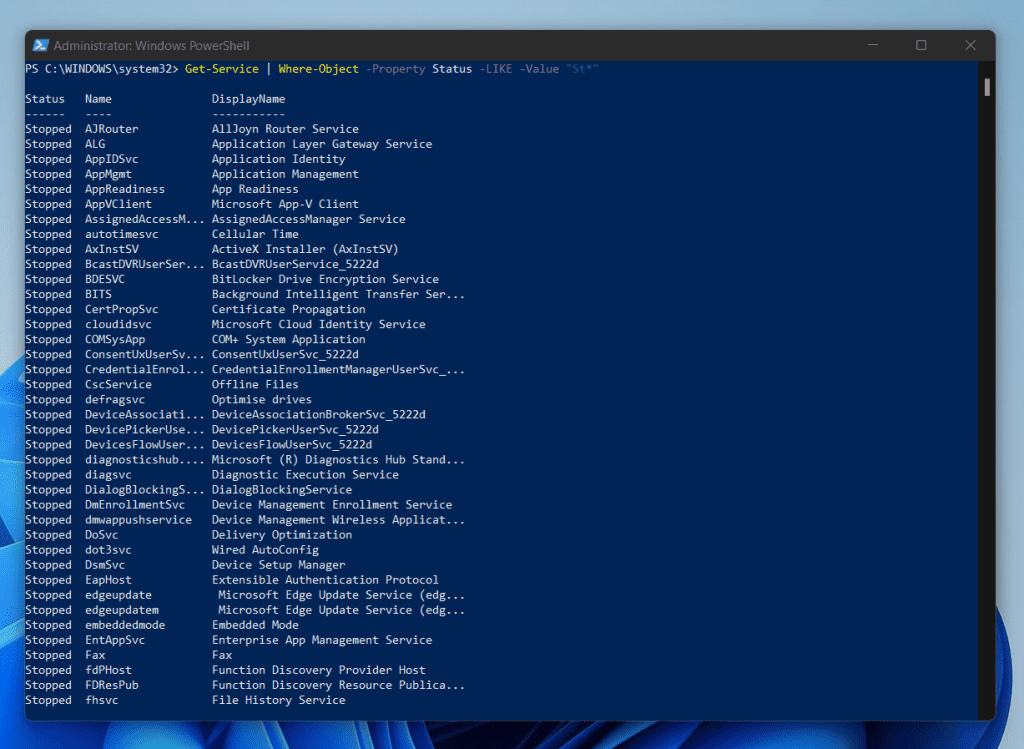The image size is (1024, 749).
Task: Click 'COM+ System Application' display name
Action: (x=288, y=339)
